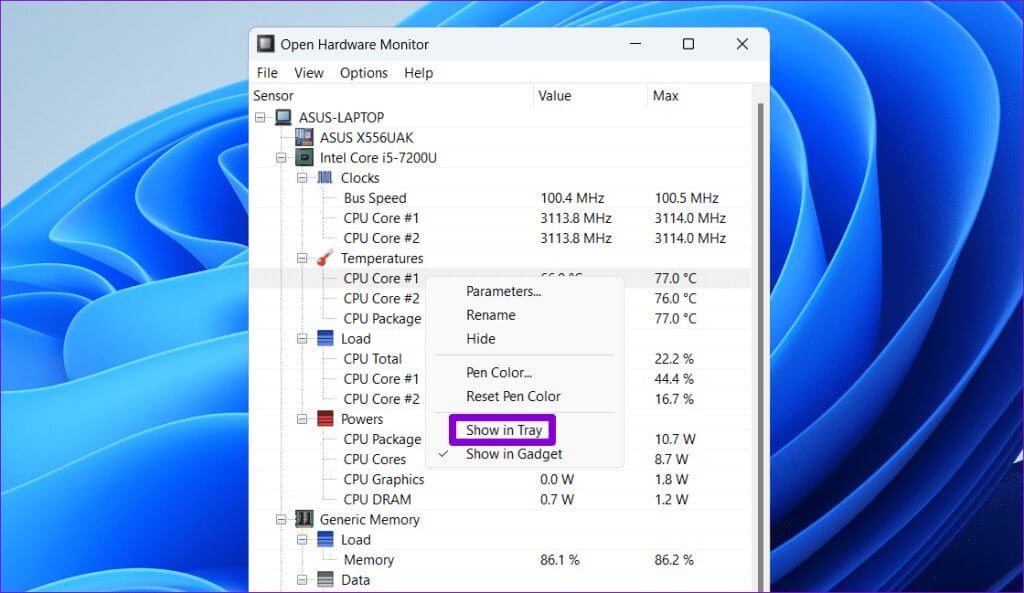Screen dimensions: 1024x593
Task: Collapse the Load group under Intel Core
Action: tap(302, 338)
